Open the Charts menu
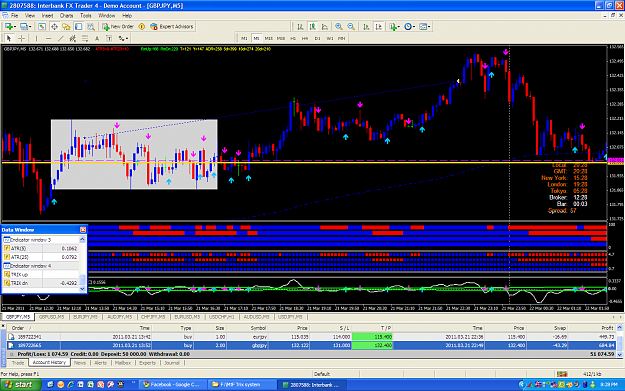This screenshot has width=625, height=391. [66, 16]
